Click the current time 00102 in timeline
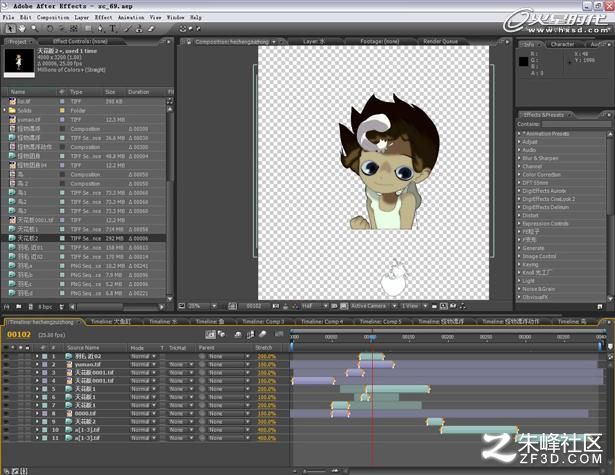Screen dimensions: 615x475 [19, 334]
